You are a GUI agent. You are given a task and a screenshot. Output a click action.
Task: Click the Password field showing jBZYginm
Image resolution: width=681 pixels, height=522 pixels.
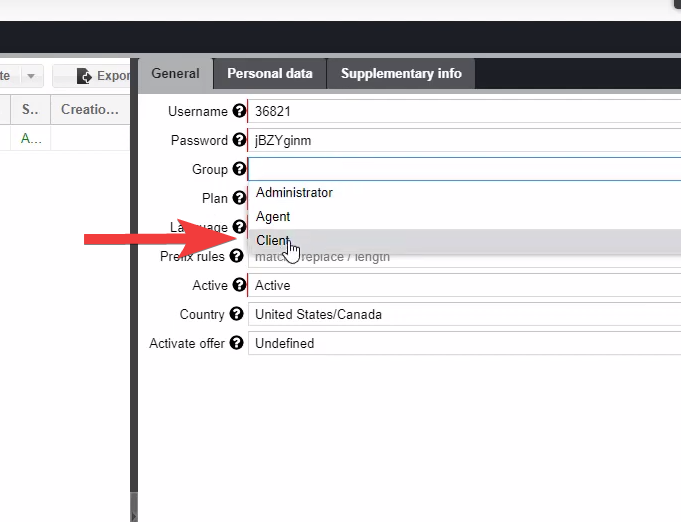tap(464, 140)
